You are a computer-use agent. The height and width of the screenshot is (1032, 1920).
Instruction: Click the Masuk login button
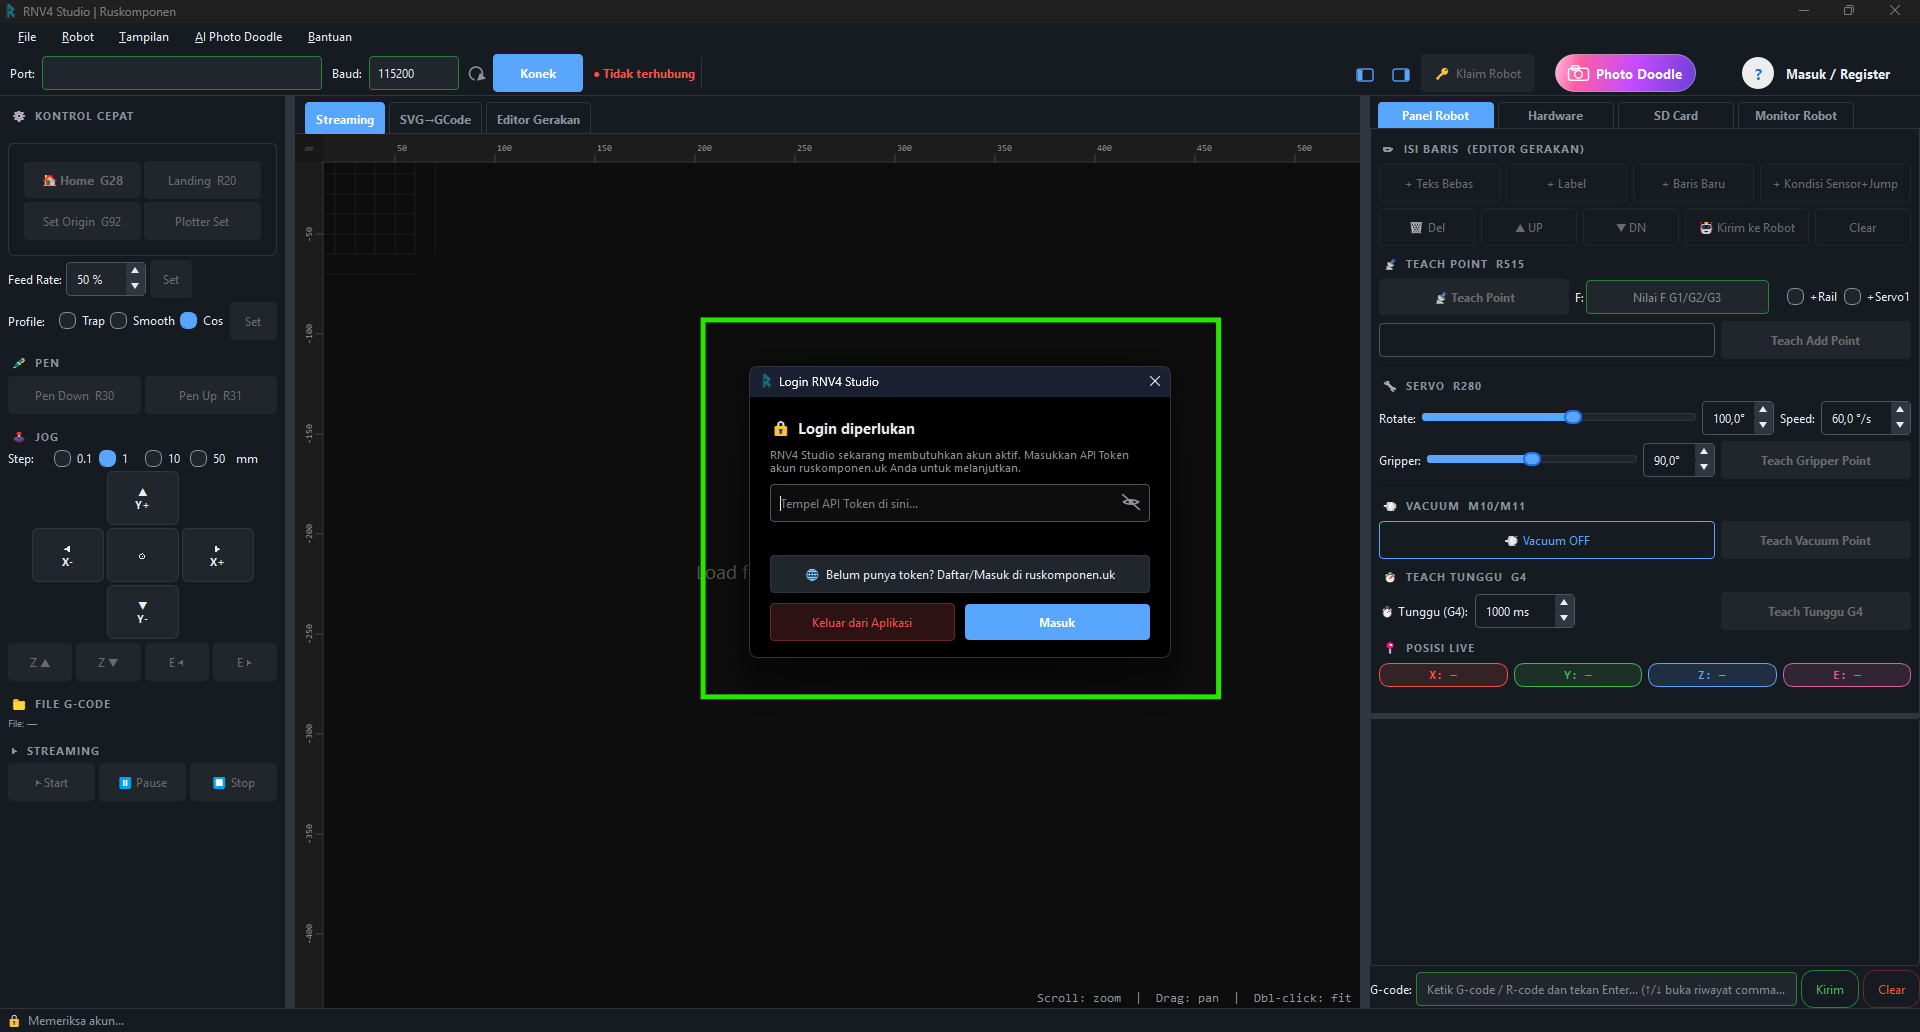pos(1057,622)
